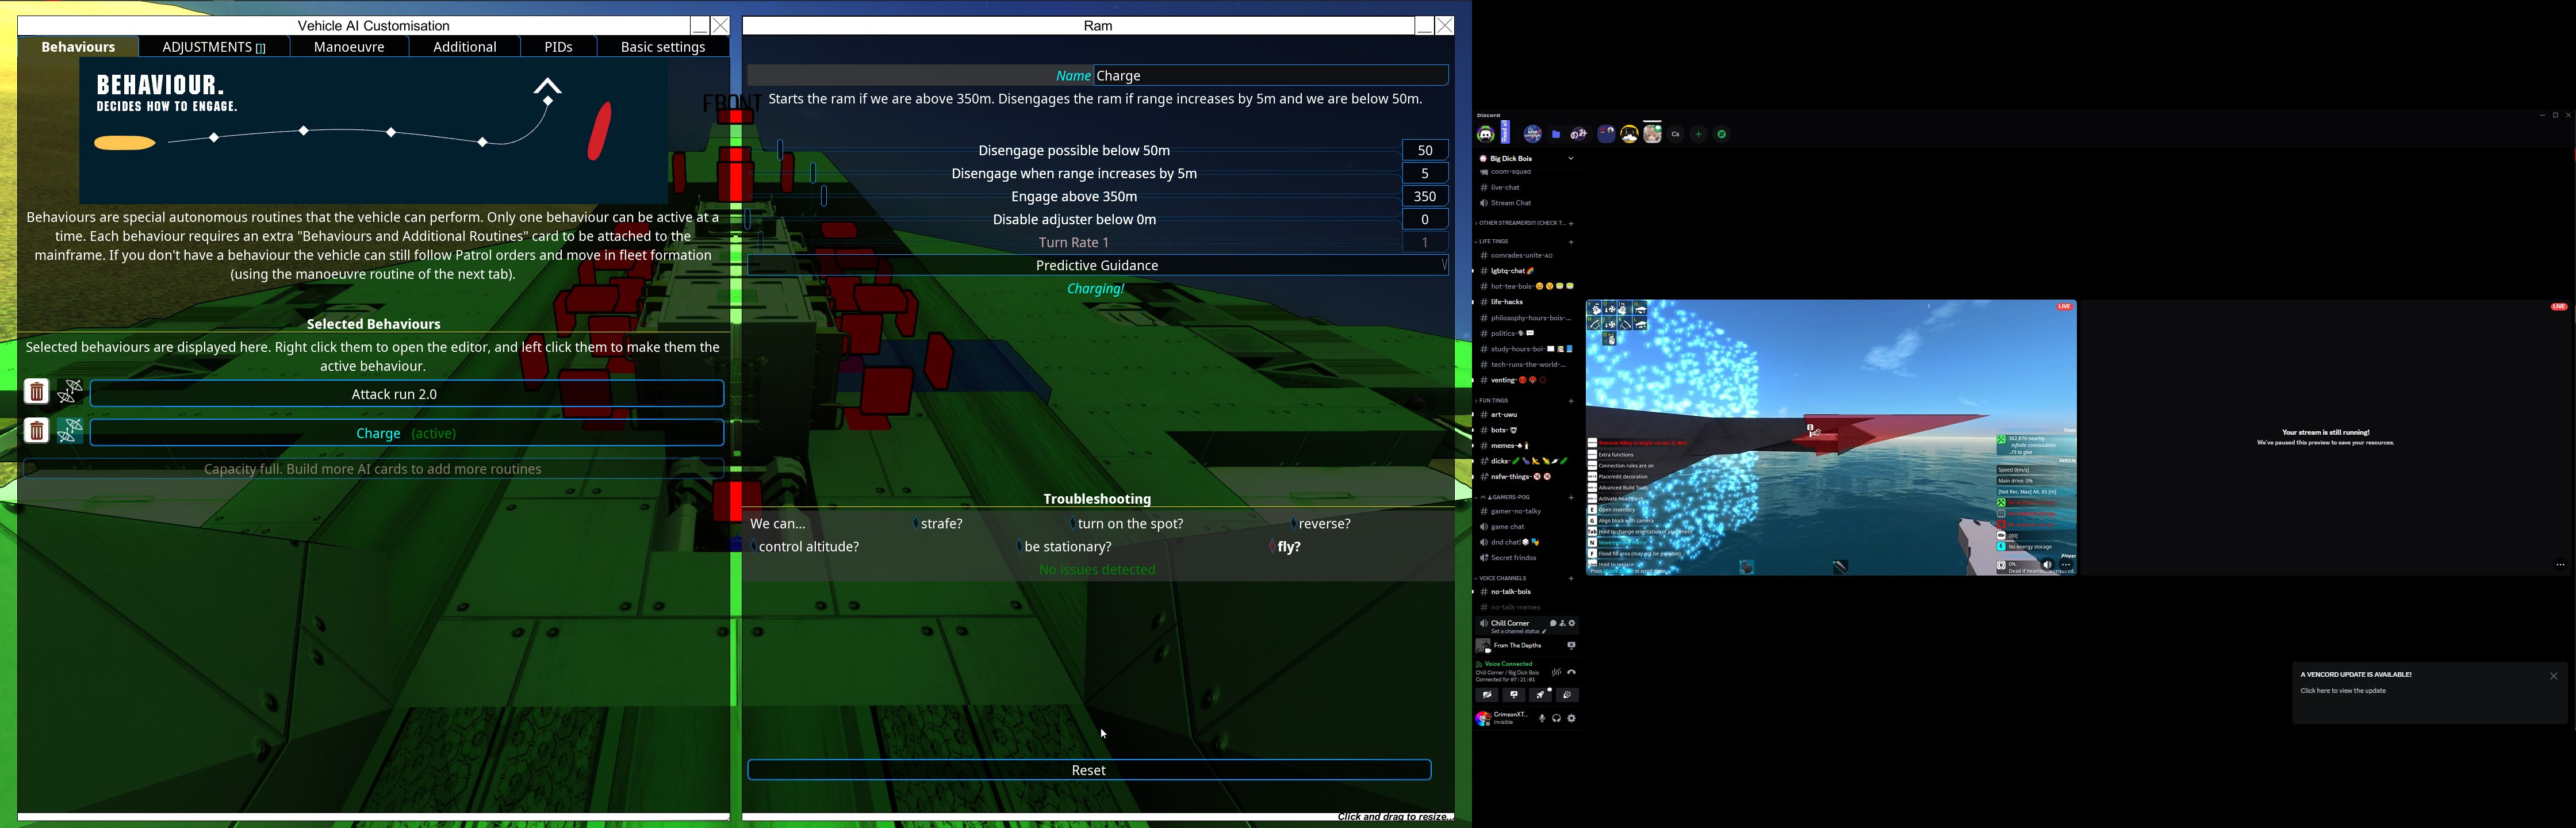Viewport: 2576px width, 828px height.
Task: Click the icon beside Charge behaviour
Action: 70,431
